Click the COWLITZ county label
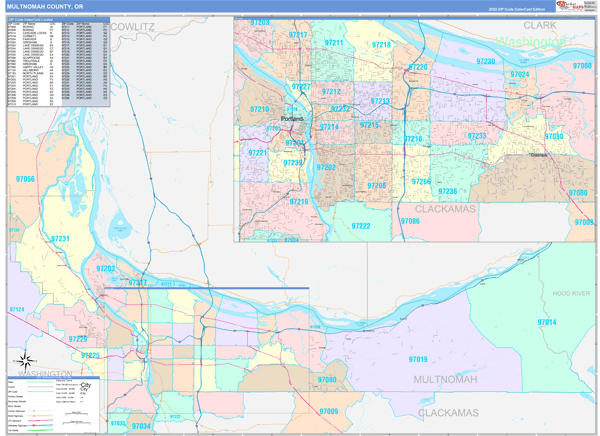600x436 pixels. [x=135, y=28]
